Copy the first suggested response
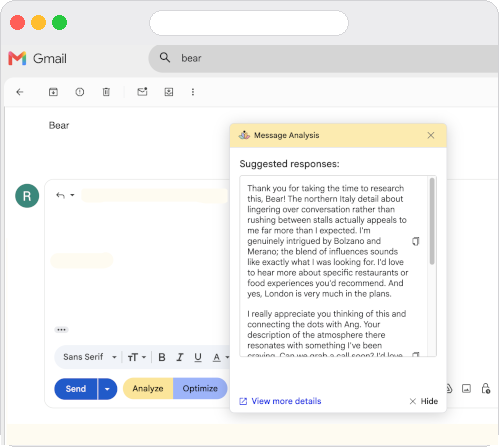The image size is (499, 447). 415,241
